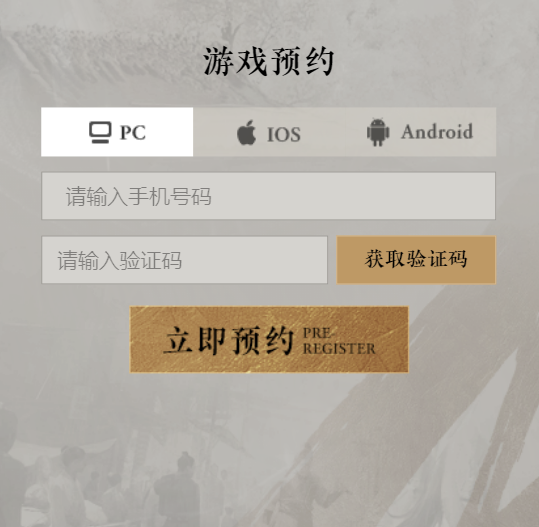Click the "PC" text label
The image size is (539, 527).
(x=133, y=132)
